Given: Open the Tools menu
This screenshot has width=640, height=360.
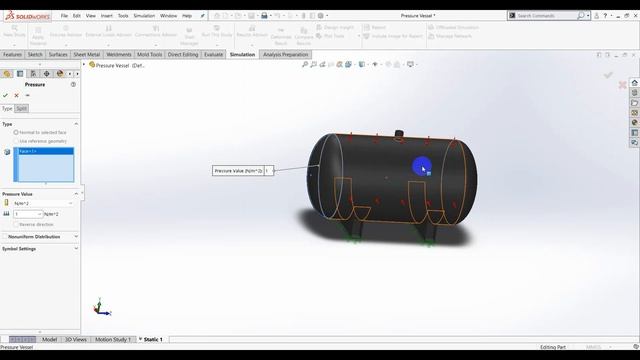Looking at the screenshot, I should click(x=123, y=16).
